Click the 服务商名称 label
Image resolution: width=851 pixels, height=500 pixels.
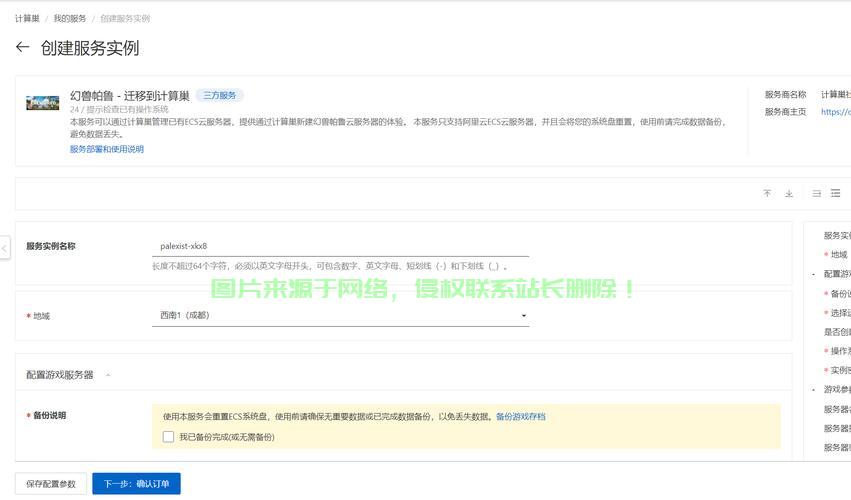pos(785,94)
